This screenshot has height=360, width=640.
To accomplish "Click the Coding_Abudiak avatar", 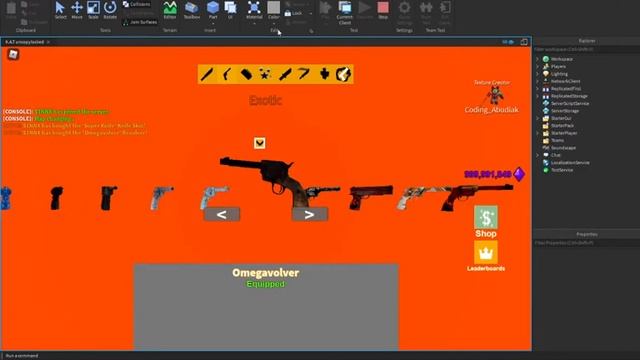I will pyautogui.click(x=494, y=96).
